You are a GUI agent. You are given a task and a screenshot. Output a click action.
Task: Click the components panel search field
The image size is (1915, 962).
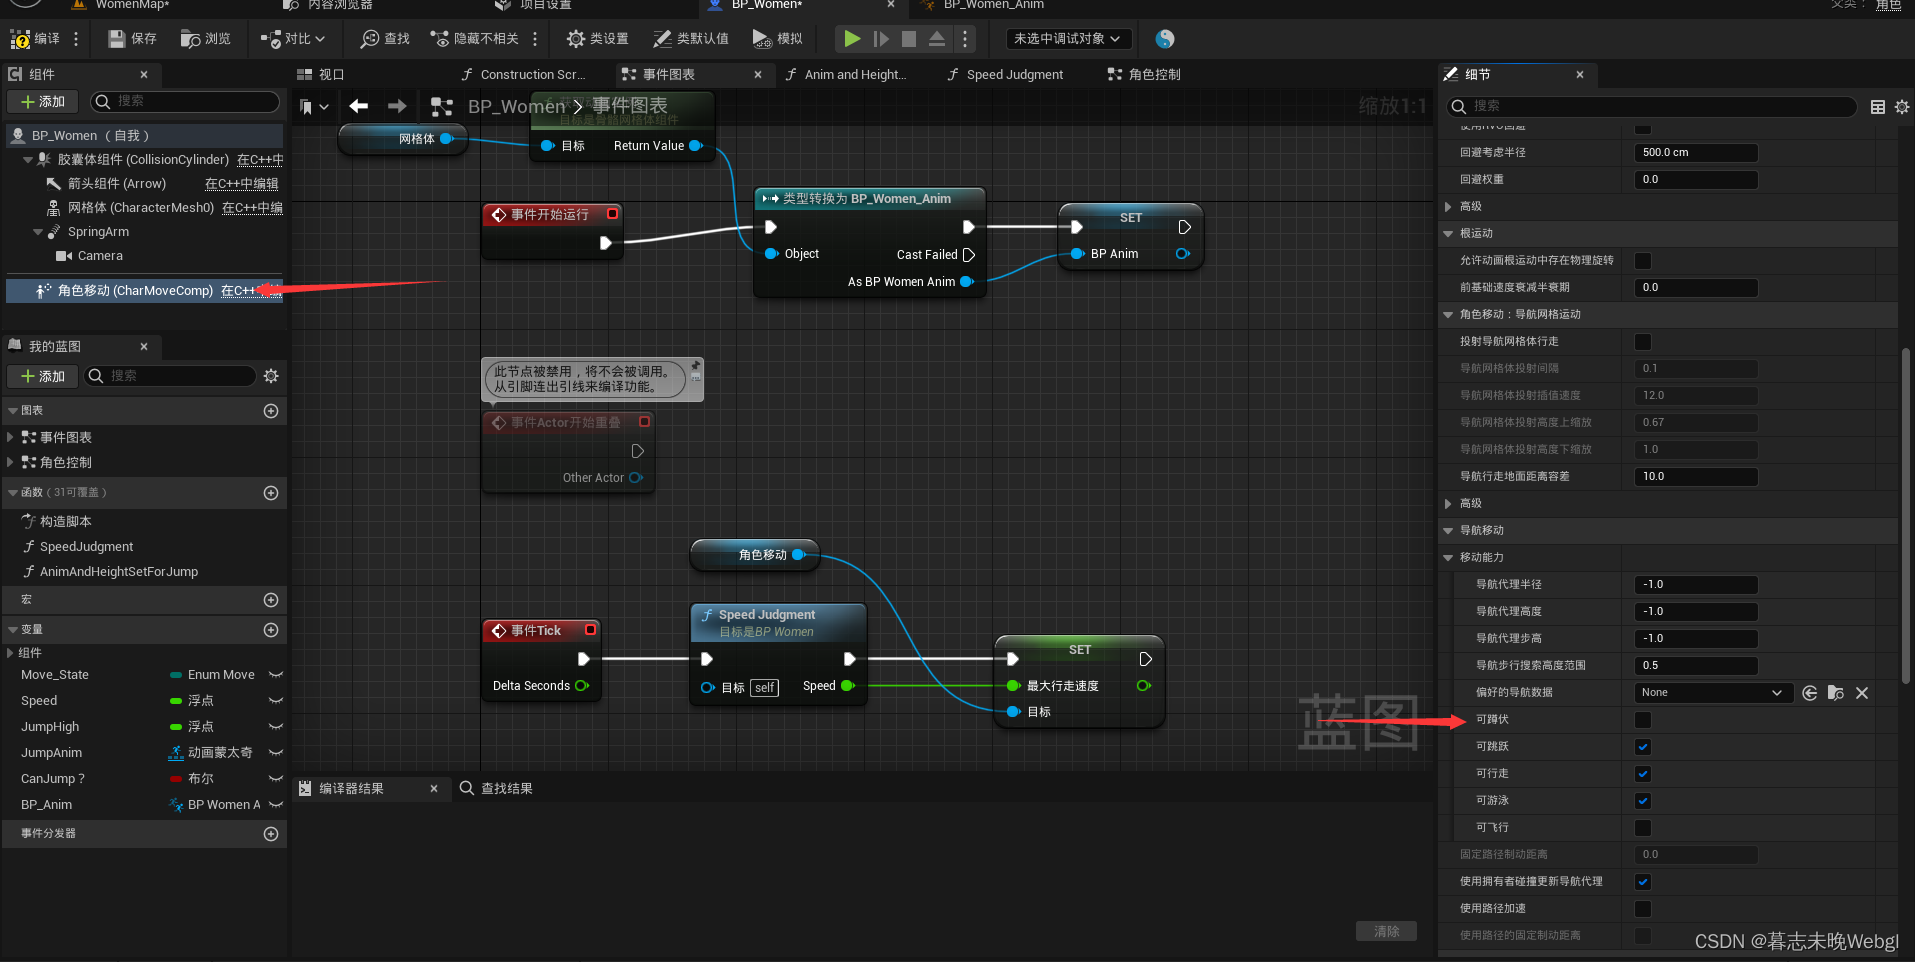pos(185,102)
